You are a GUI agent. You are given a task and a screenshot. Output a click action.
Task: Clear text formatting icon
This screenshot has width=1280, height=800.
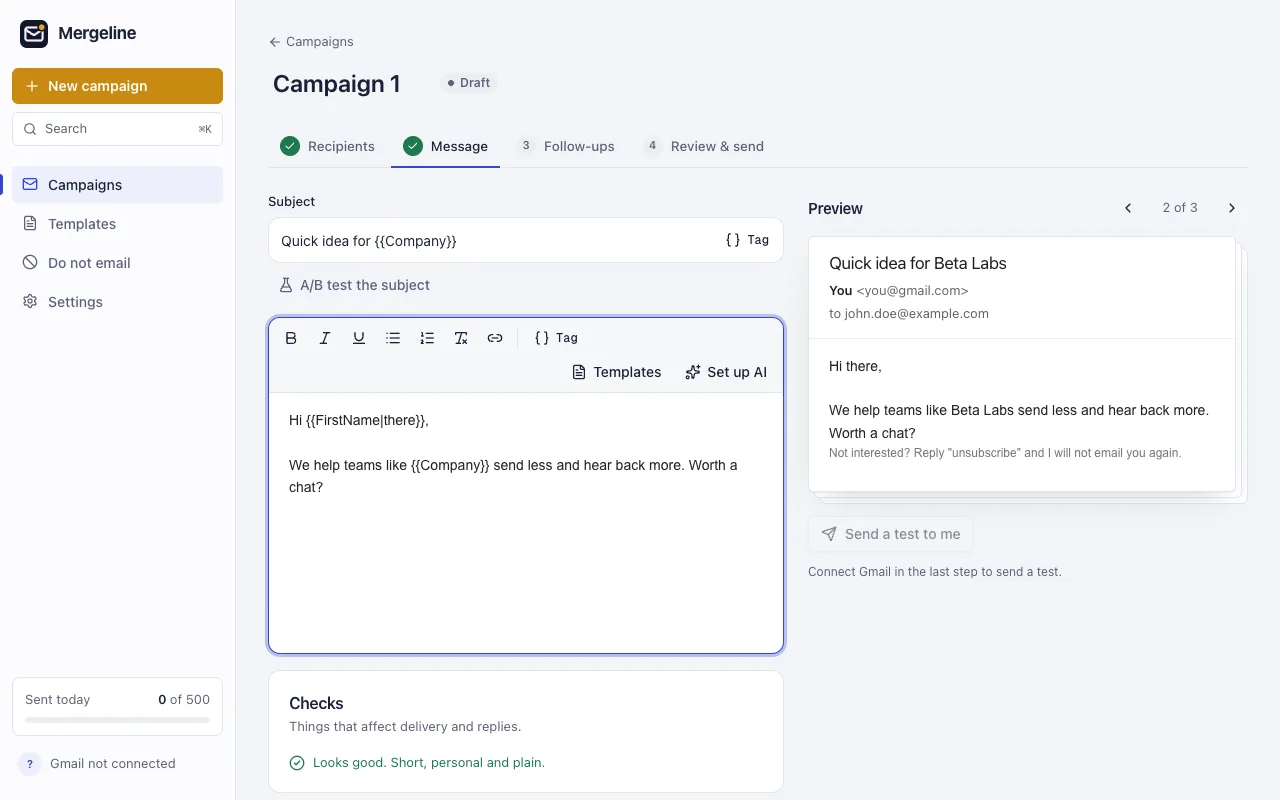point(461,338)
